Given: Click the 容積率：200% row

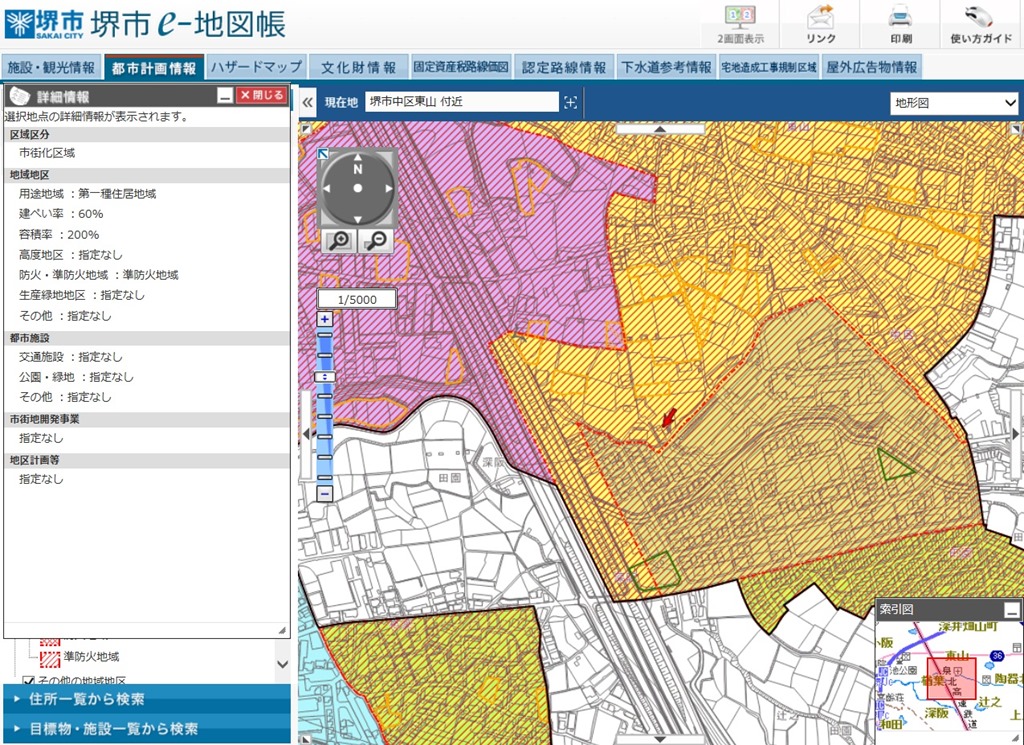Looking at the screenshot, I should [59, 235].
